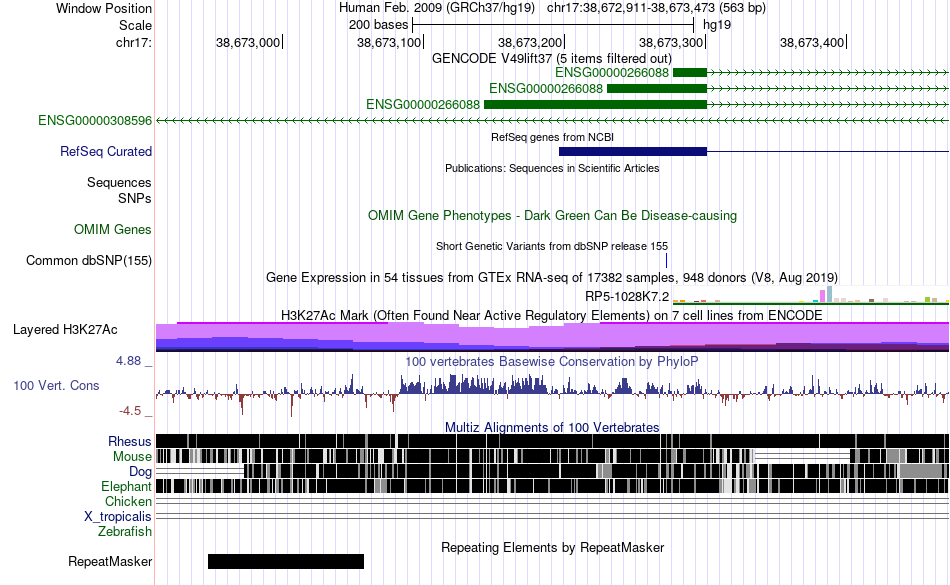Screen dimensions: 950x585
Task: Select the X_tropicalis alignment row label
Action: tap(118, 517)
